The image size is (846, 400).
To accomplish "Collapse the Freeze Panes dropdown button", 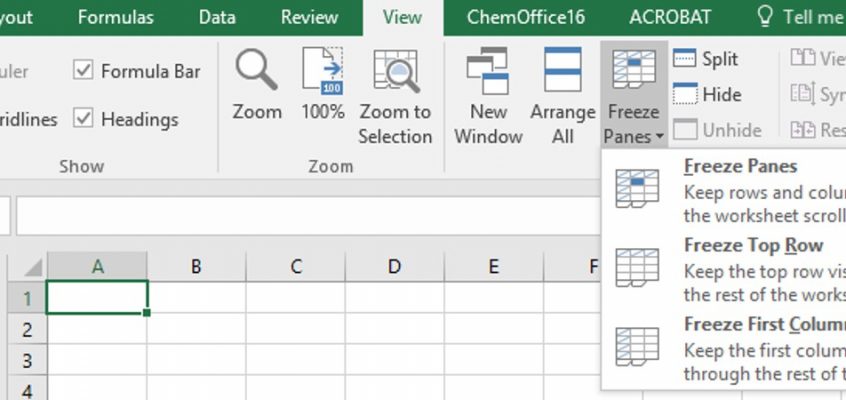I will pyautogui.click(x=634, y=94).
